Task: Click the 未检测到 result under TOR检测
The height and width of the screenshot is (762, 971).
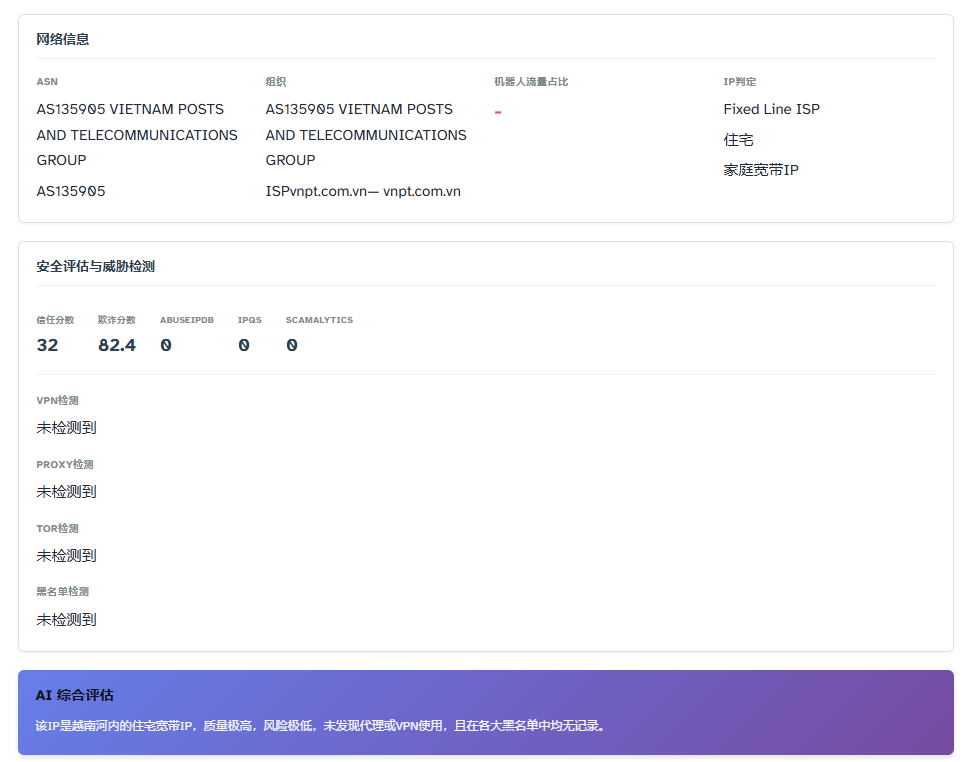Action: [x=66, y=556]
